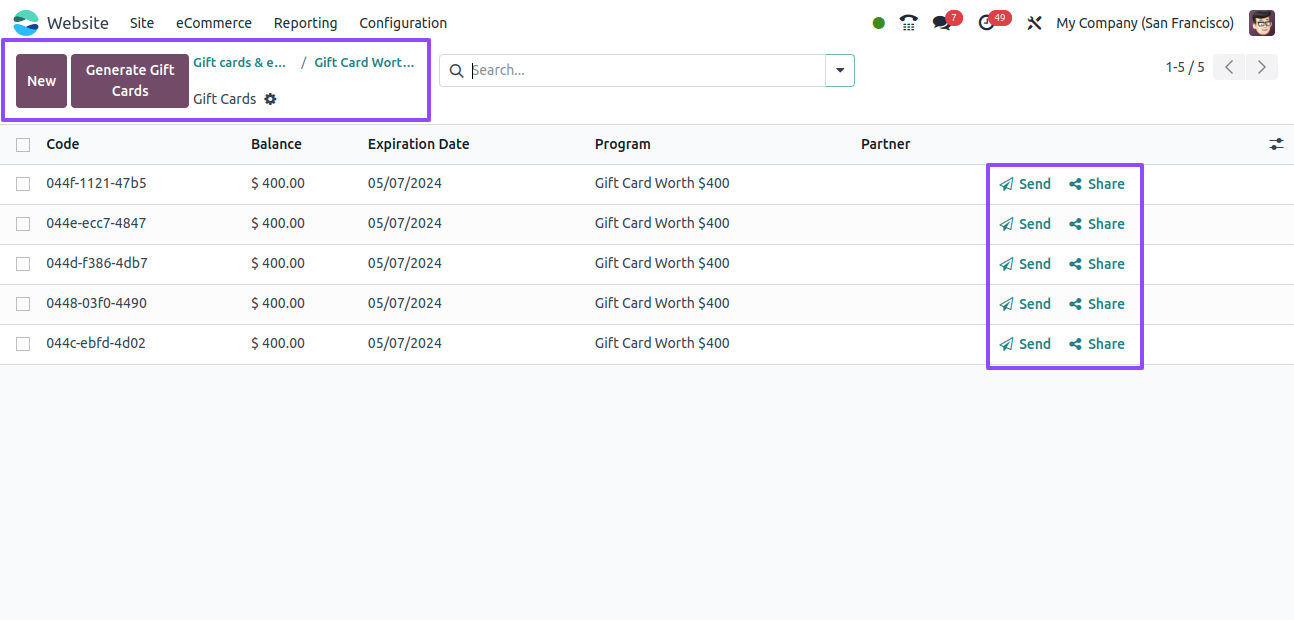Check the row for code 044e-ecc7-4847

(x=23, y=224)
